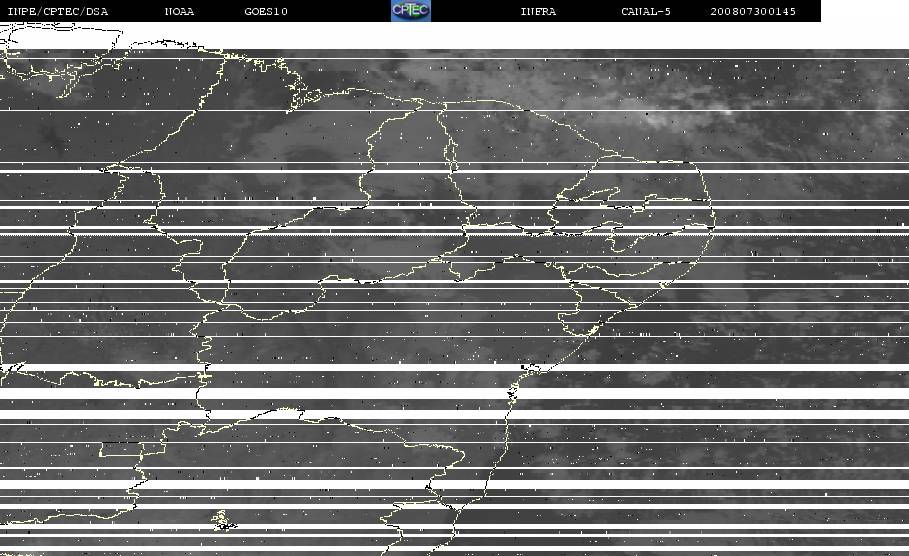This screenshot has height=556, width=909.
Task: Click the peninsula outline on north coast
Action: tap(304, 99)
